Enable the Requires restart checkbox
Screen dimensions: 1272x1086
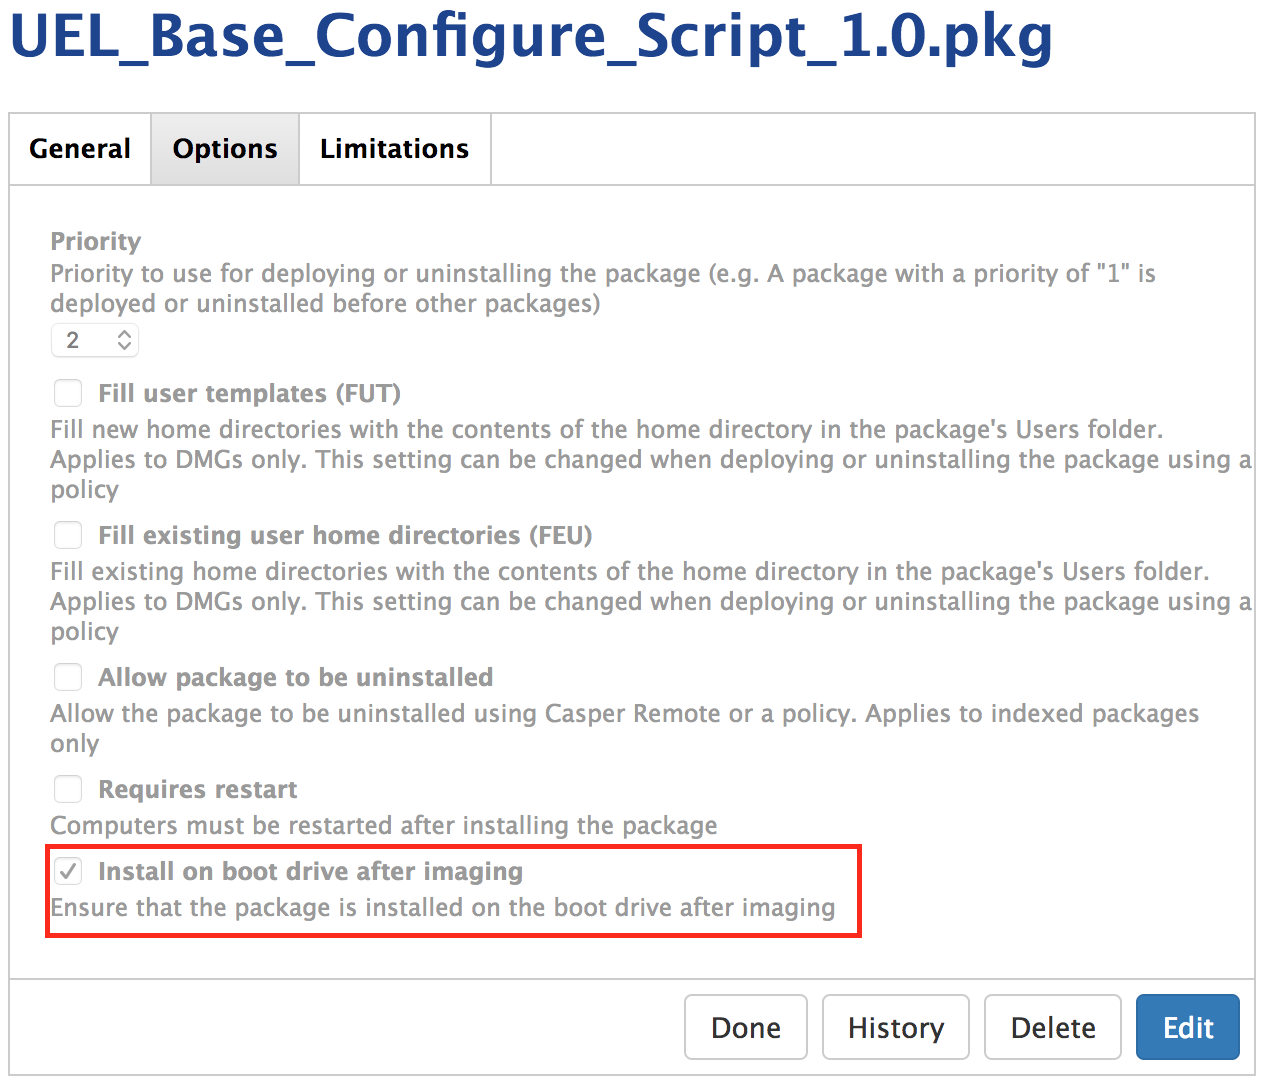click(68, 789)
